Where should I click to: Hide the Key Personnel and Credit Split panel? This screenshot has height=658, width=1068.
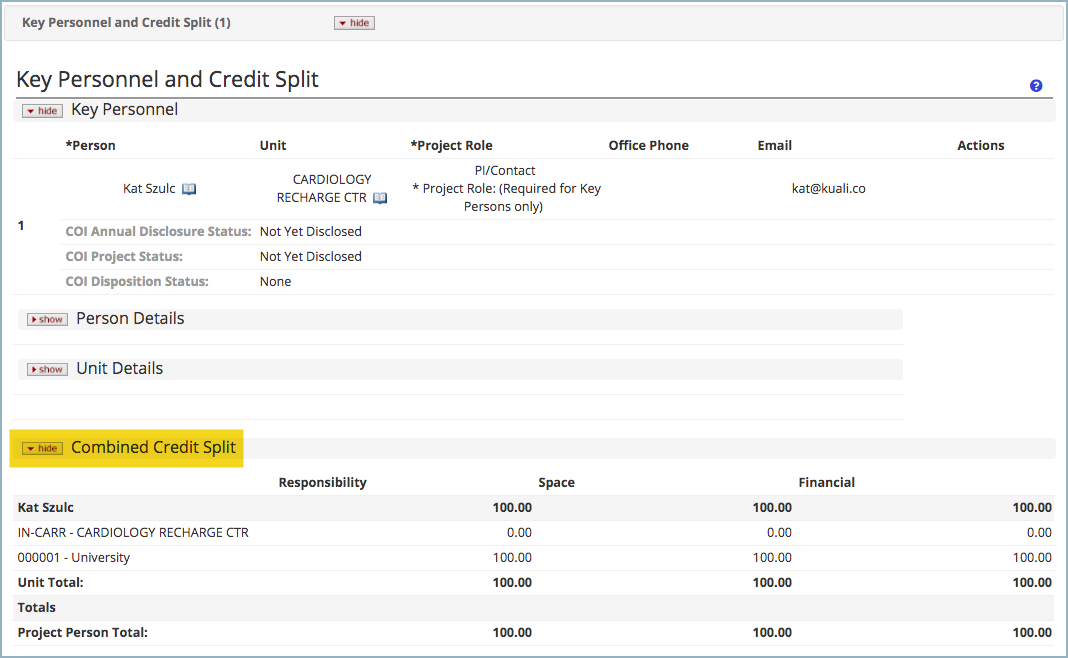[x=354, y=22]
